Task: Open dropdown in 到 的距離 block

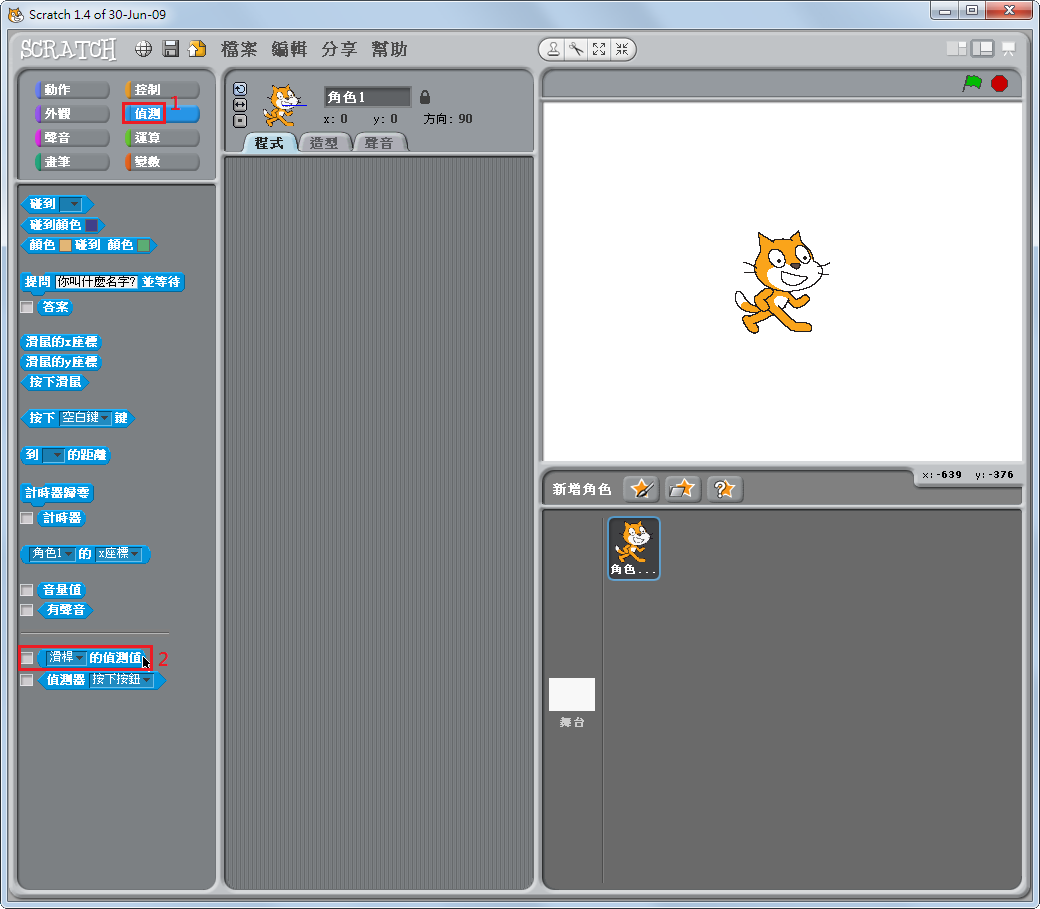Action: coord(53,455)
